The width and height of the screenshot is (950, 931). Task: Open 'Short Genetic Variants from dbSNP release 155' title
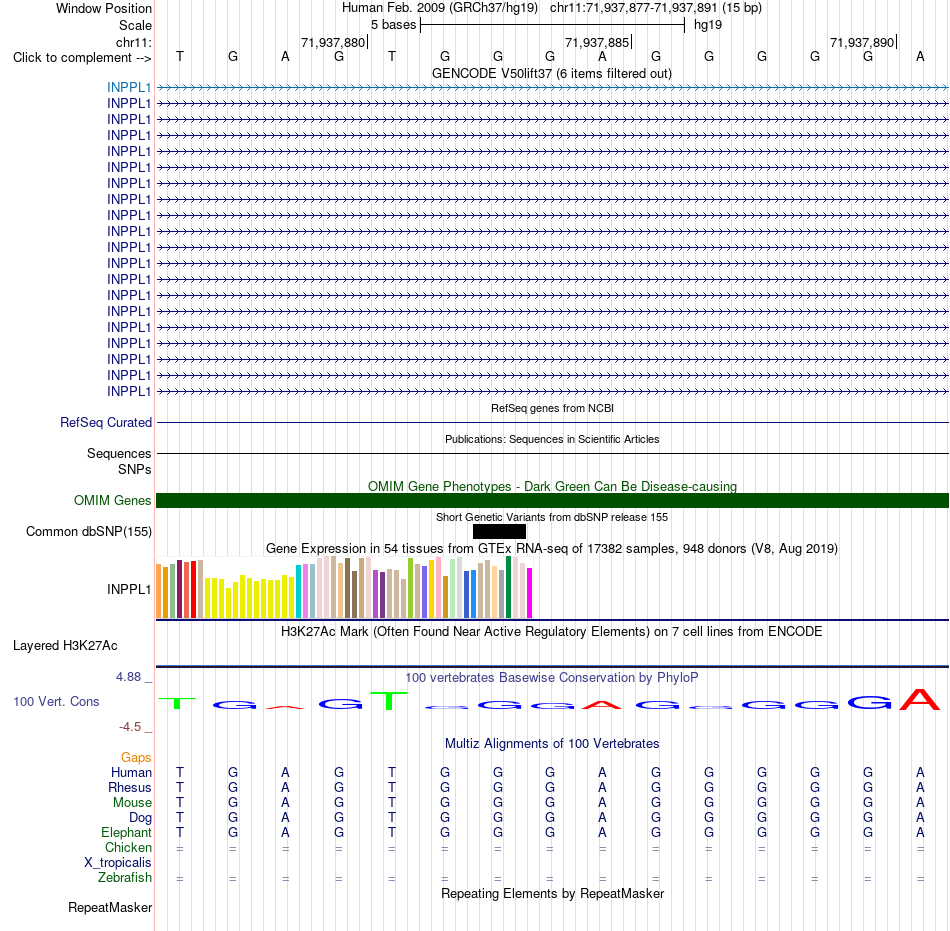pos(552,517)
